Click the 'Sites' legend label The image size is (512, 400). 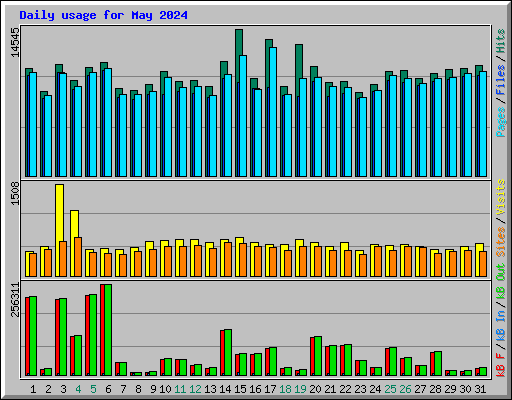501,242
